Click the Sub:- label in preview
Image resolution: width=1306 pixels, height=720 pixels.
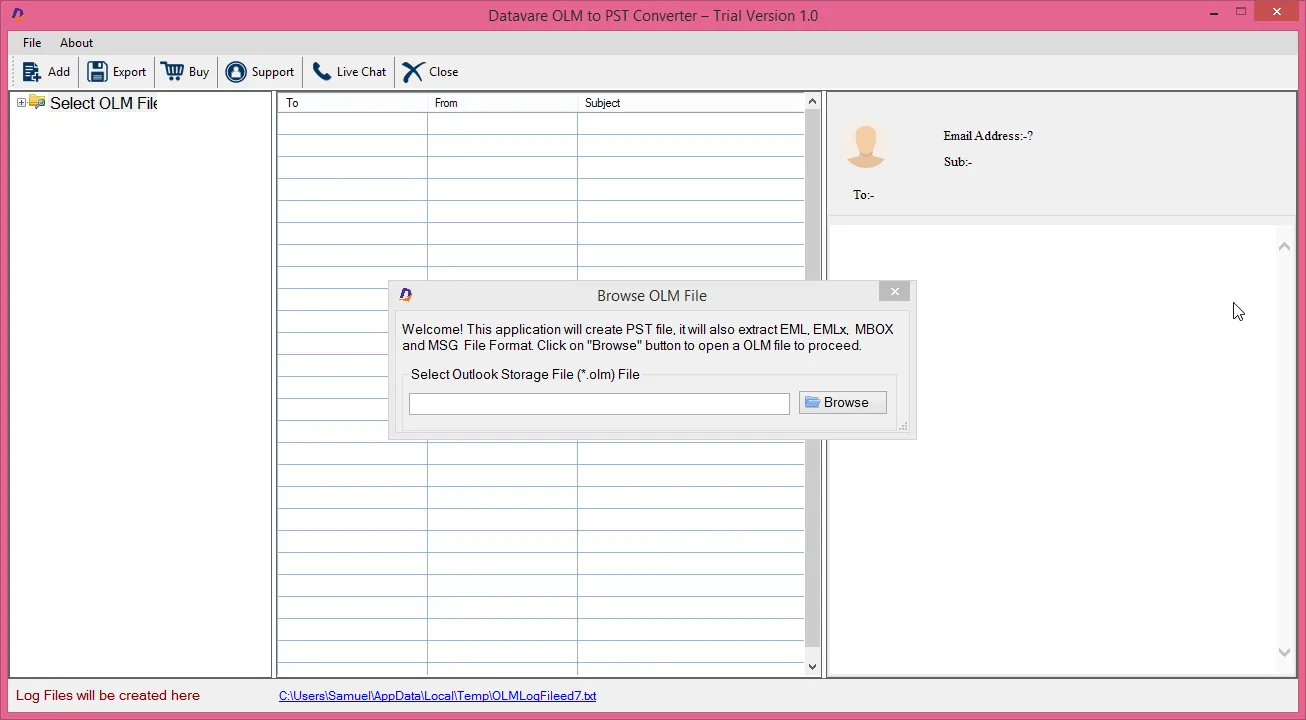(x=958, y=162)
